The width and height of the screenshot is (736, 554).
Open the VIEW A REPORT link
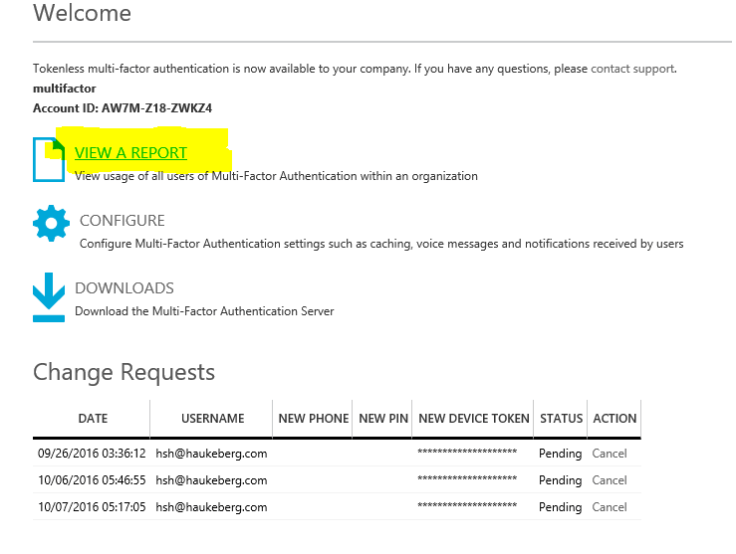[130, 153]
